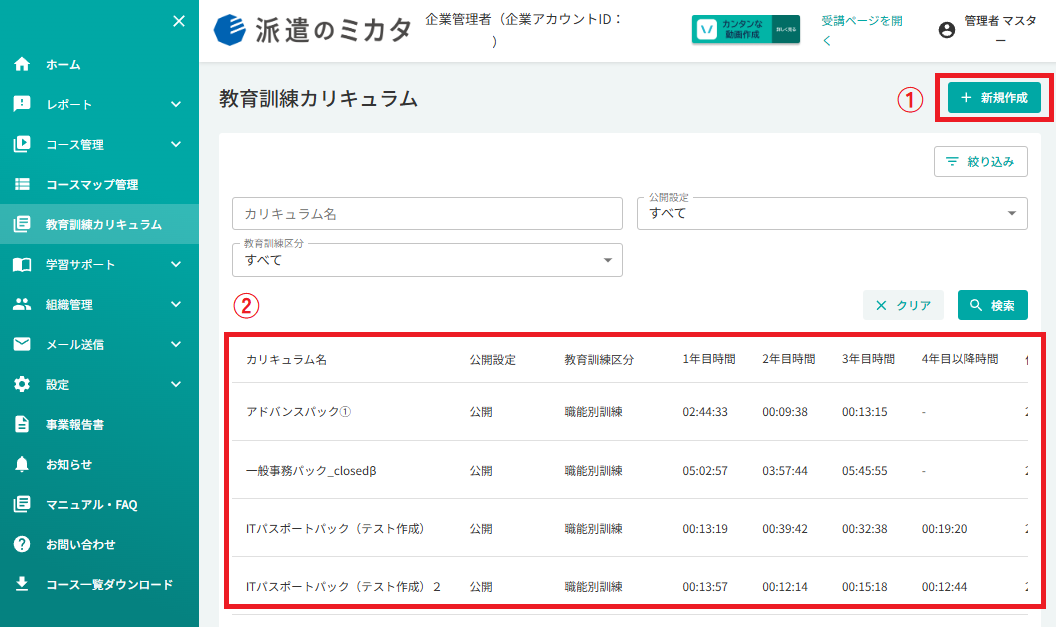Click the 4年目以降時間 column header
The width and height of the screenshot is (1056, 627).
960,359
